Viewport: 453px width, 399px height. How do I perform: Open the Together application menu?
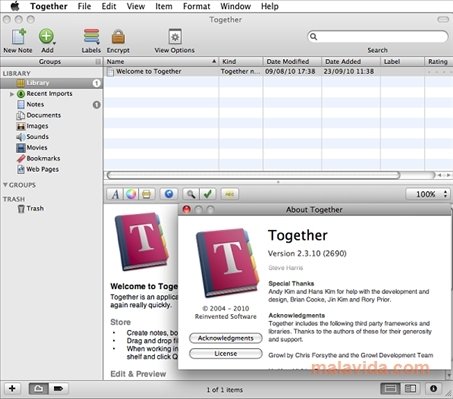[x=49, y=6]
